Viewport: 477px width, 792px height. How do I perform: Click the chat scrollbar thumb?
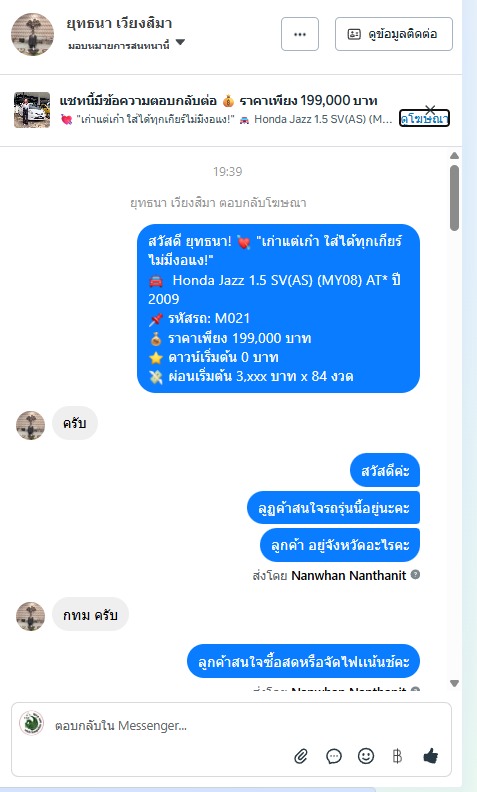click(454, 197)
